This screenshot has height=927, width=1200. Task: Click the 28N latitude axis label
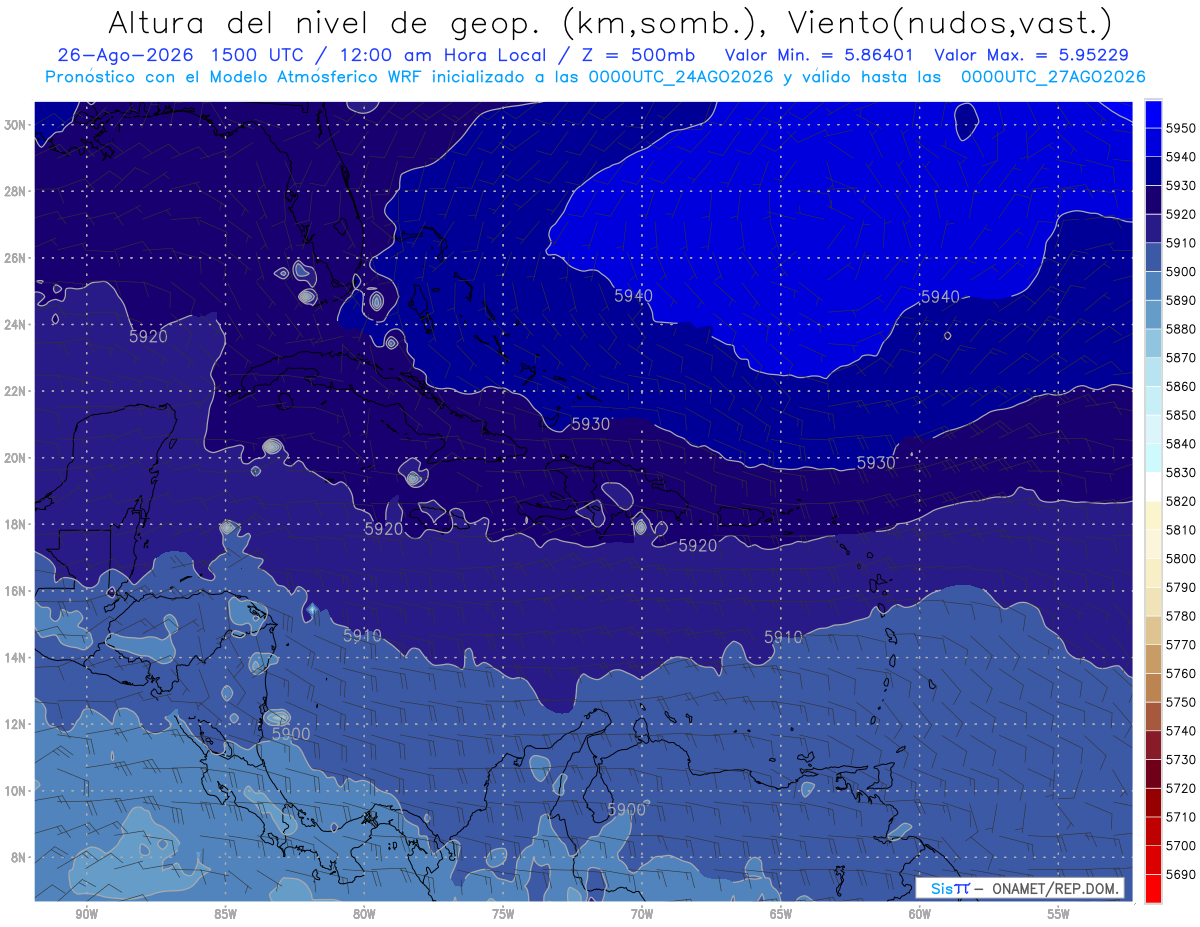16,191
